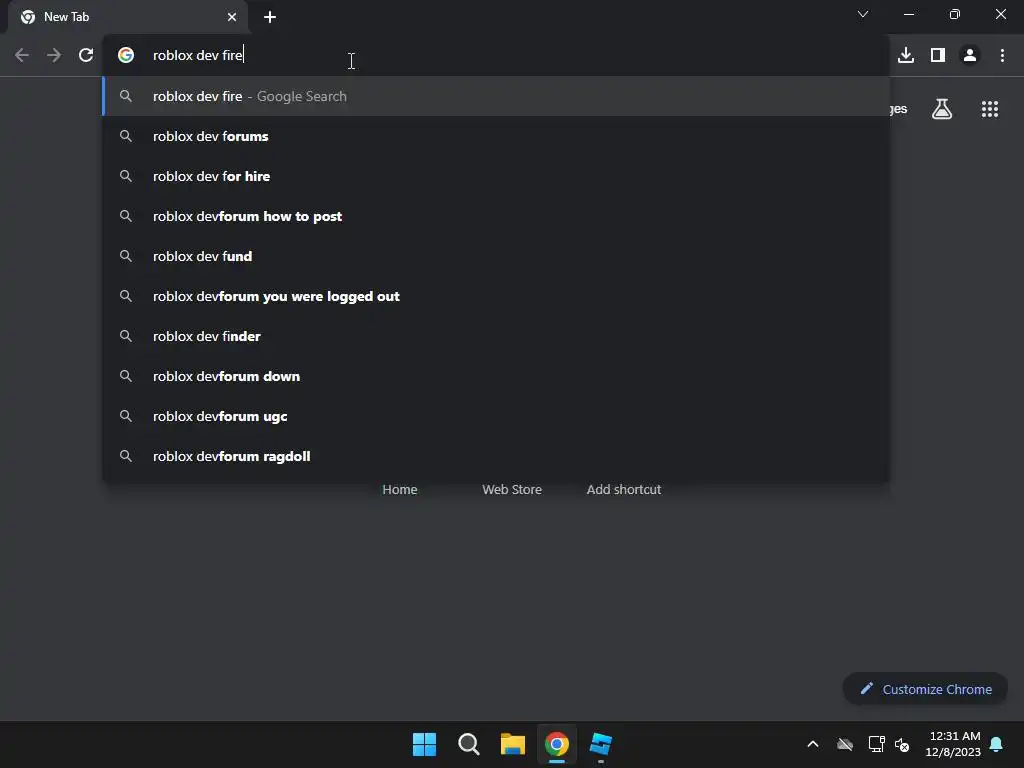The width and height of the screenshot is (1024, 768).
Task: Pick the 'roblox devforum ragdoll' suggestion
Action: [x=496, y=456]
